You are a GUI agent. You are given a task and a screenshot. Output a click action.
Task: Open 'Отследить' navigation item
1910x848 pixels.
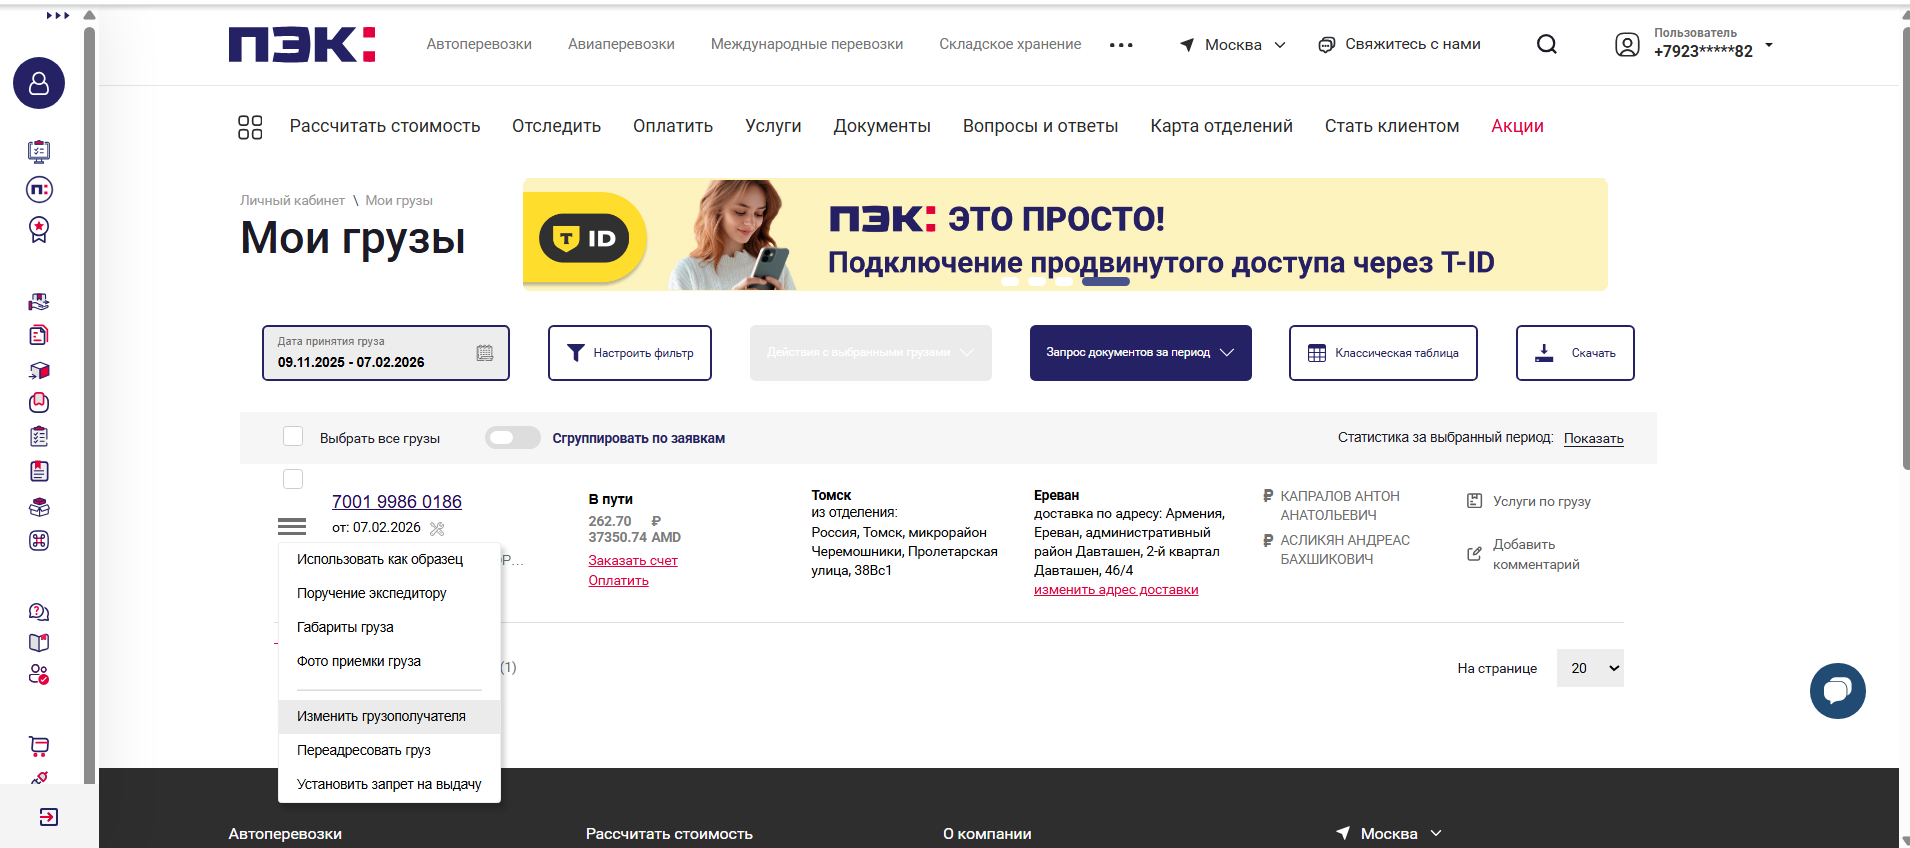tap(556, 126)
